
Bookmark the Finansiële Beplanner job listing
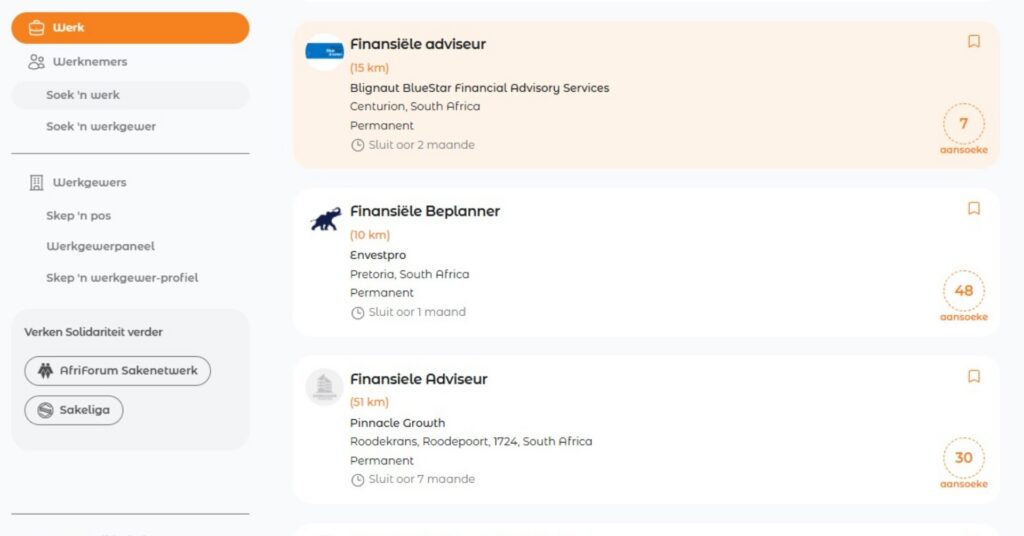click(x=973, y=209)
